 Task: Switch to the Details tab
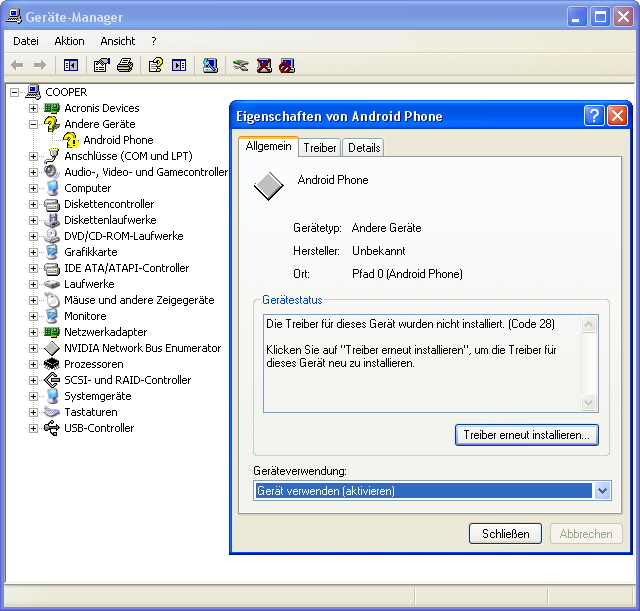point(364,148)
